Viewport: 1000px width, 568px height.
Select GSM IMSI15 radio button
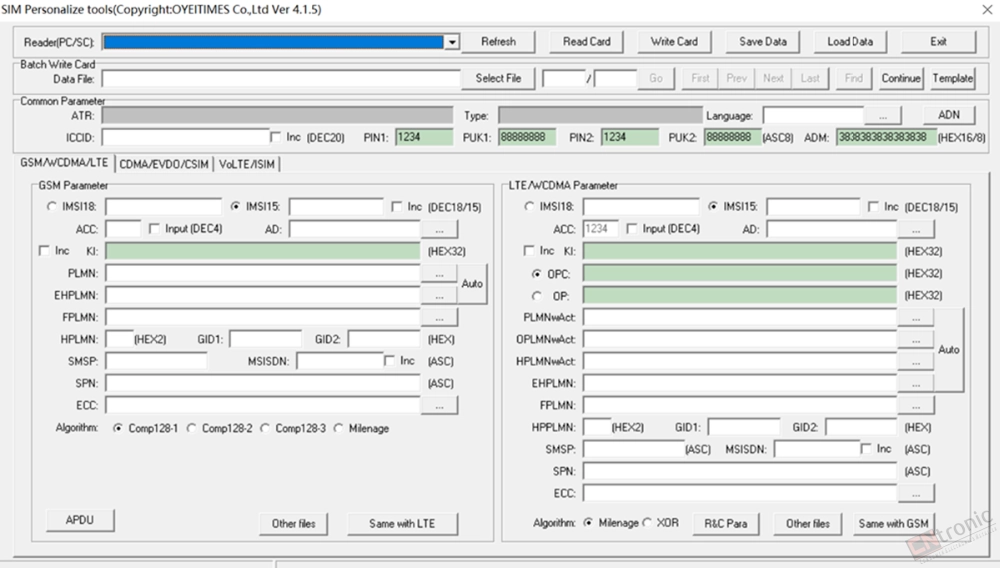(x=235, y=207)
